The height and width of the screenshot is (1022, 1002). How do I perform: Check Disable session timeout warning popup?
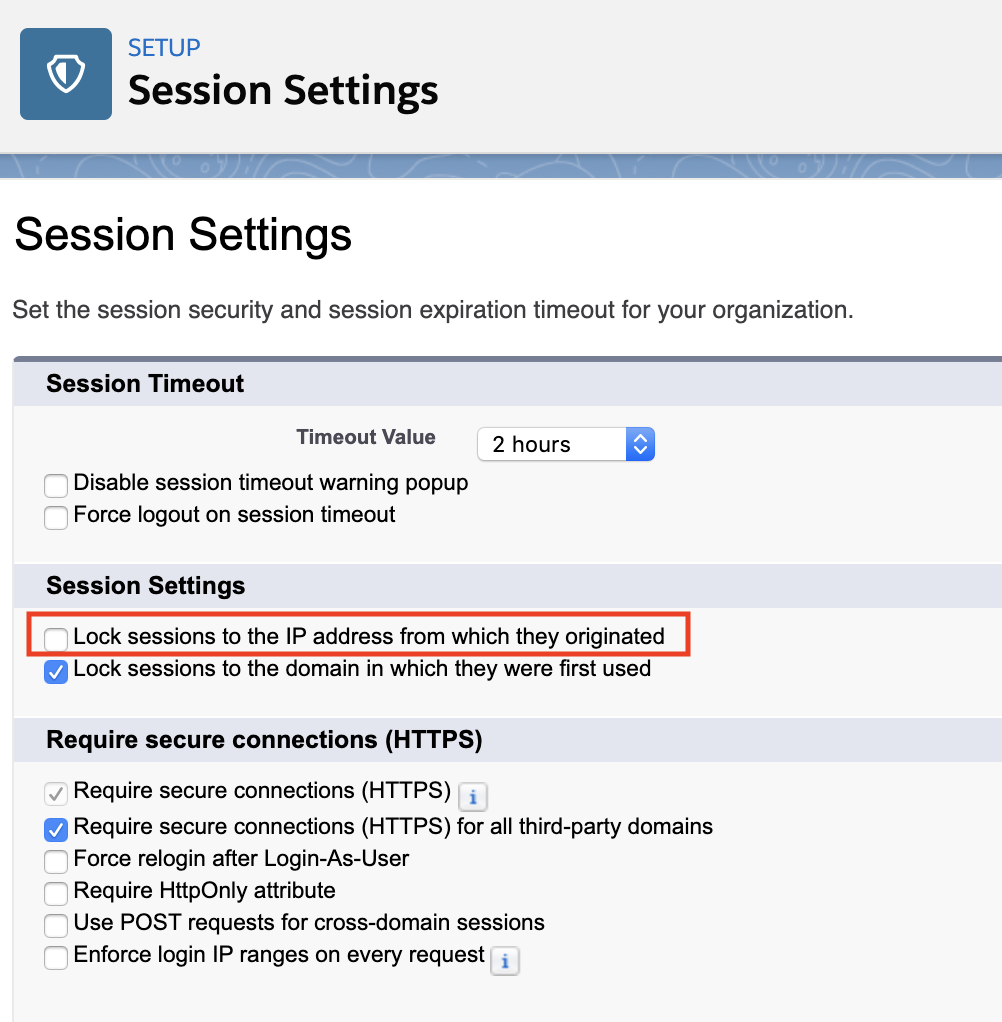(55, 486)
